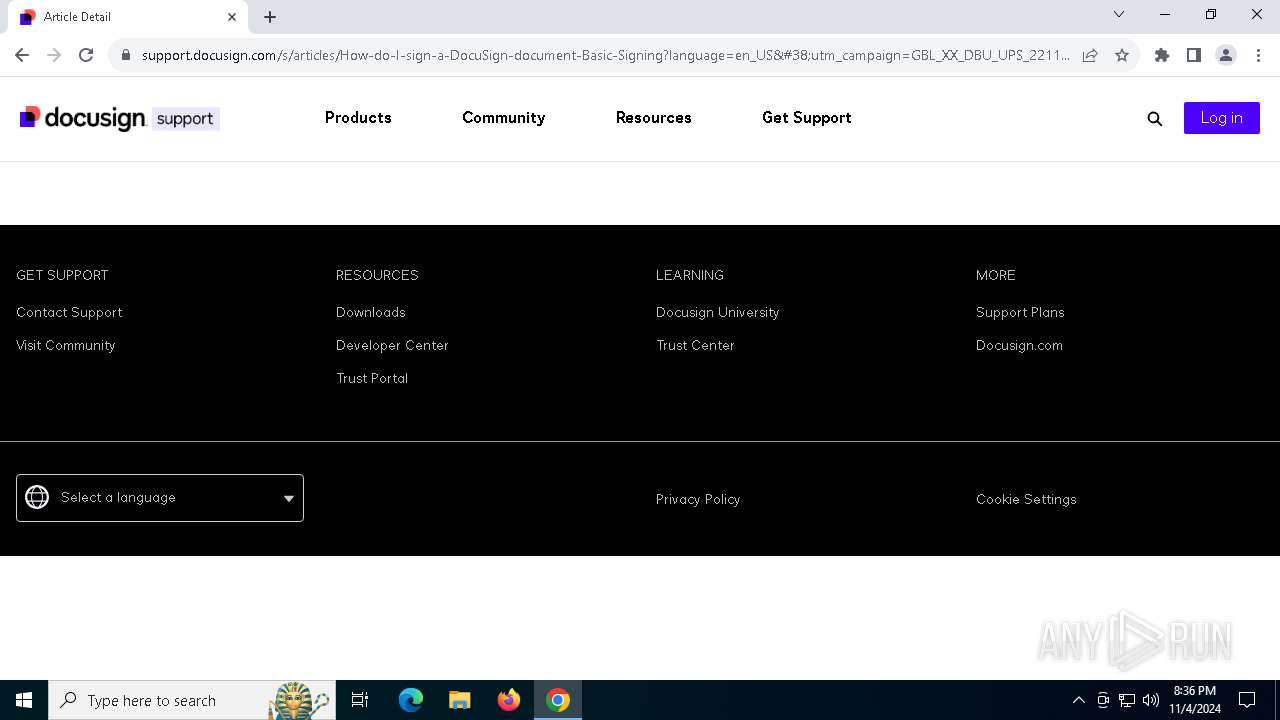This screenshot has height=720, width=1280.
Task: Go forward with the browser forward arrow
Action: pos(54,55)
